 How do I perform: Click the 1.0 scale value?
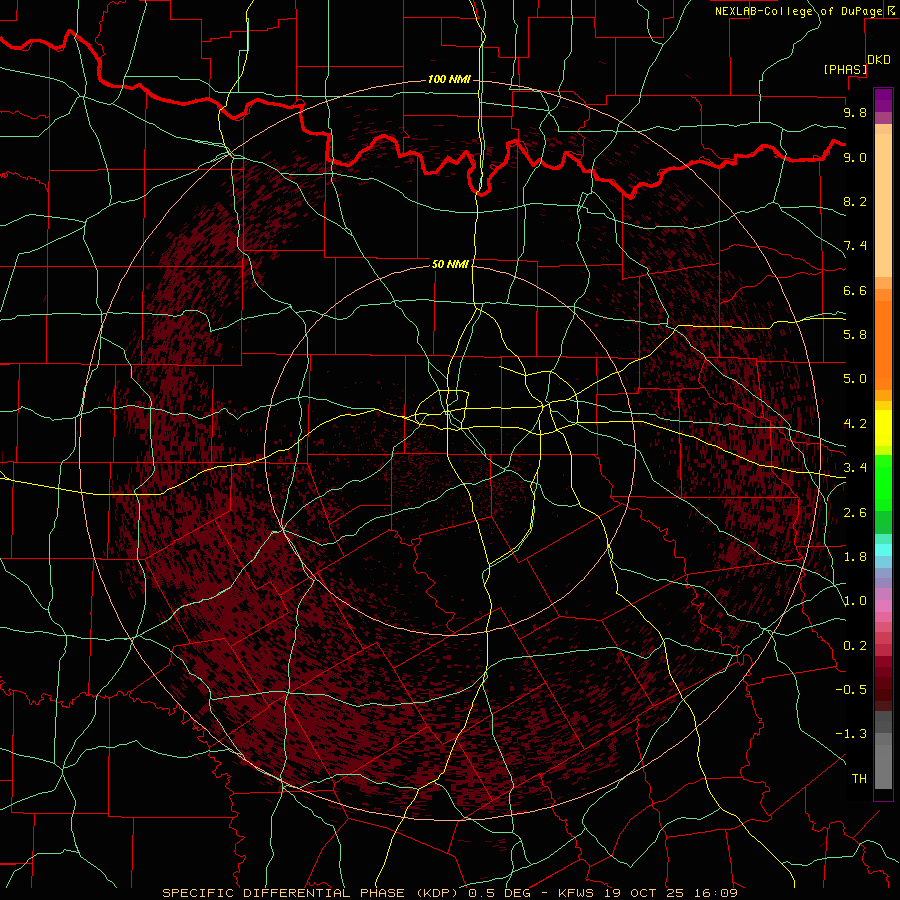click(x=855, y=601)
